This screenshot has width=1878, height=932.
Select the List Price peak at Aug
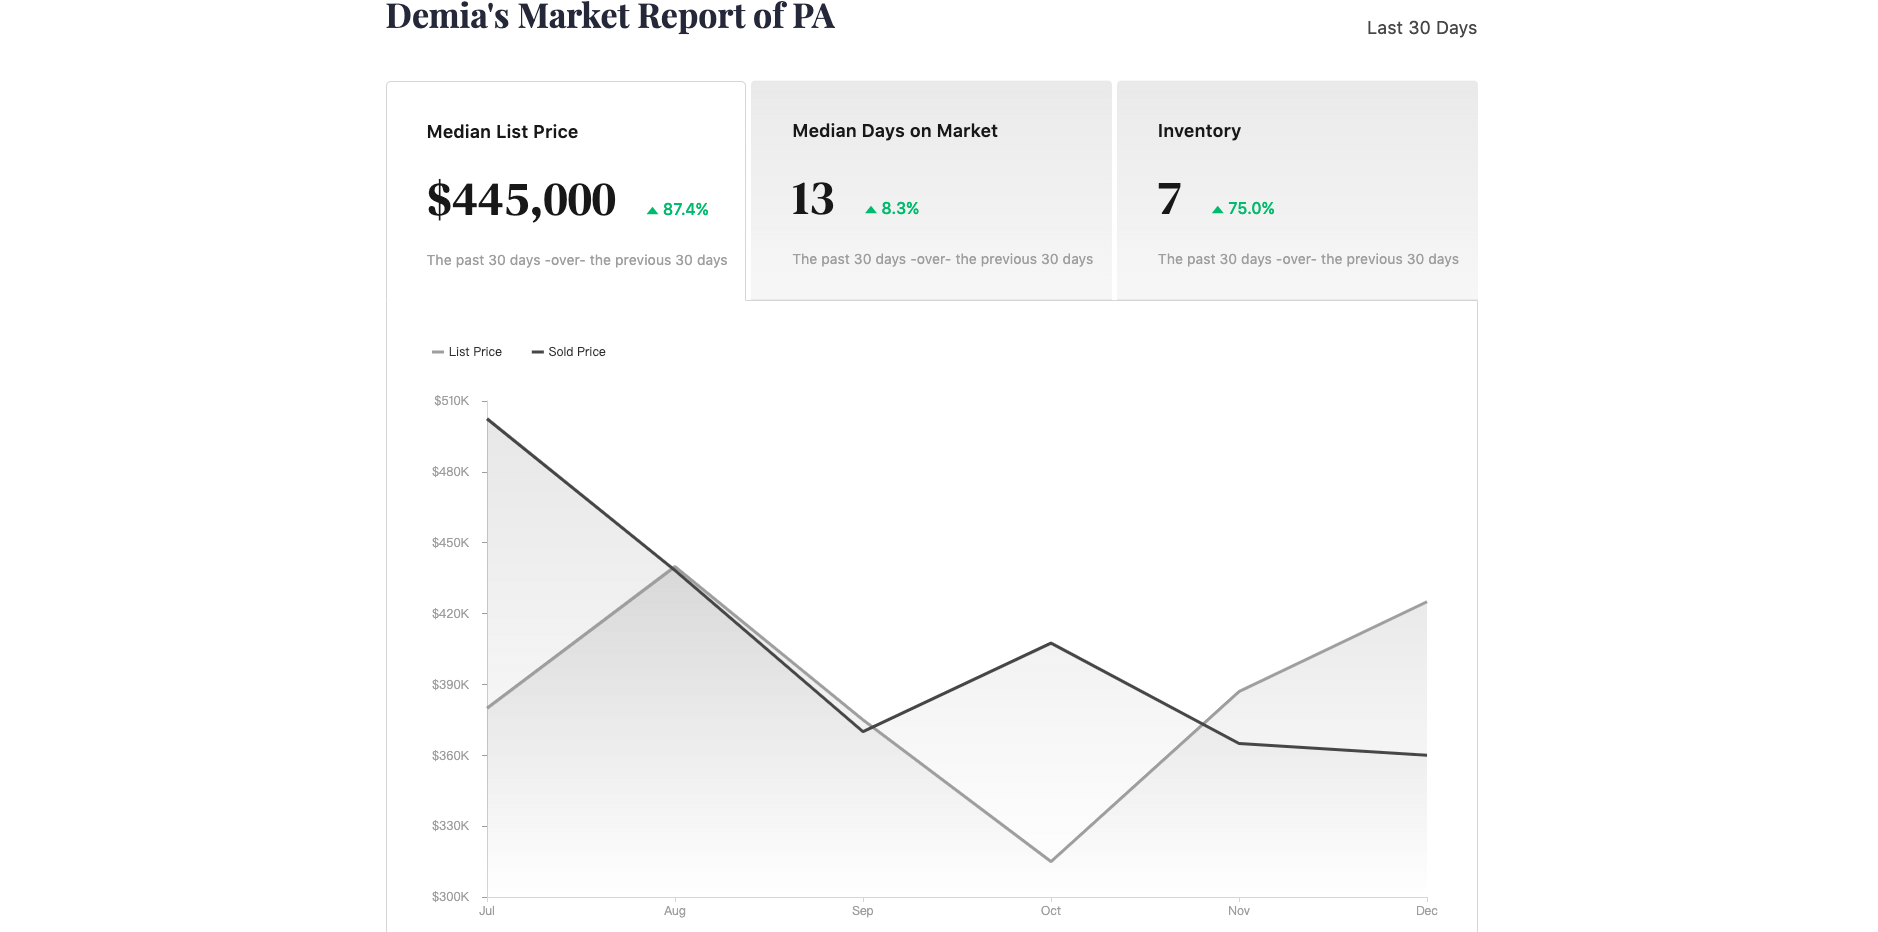coord(675,567)
